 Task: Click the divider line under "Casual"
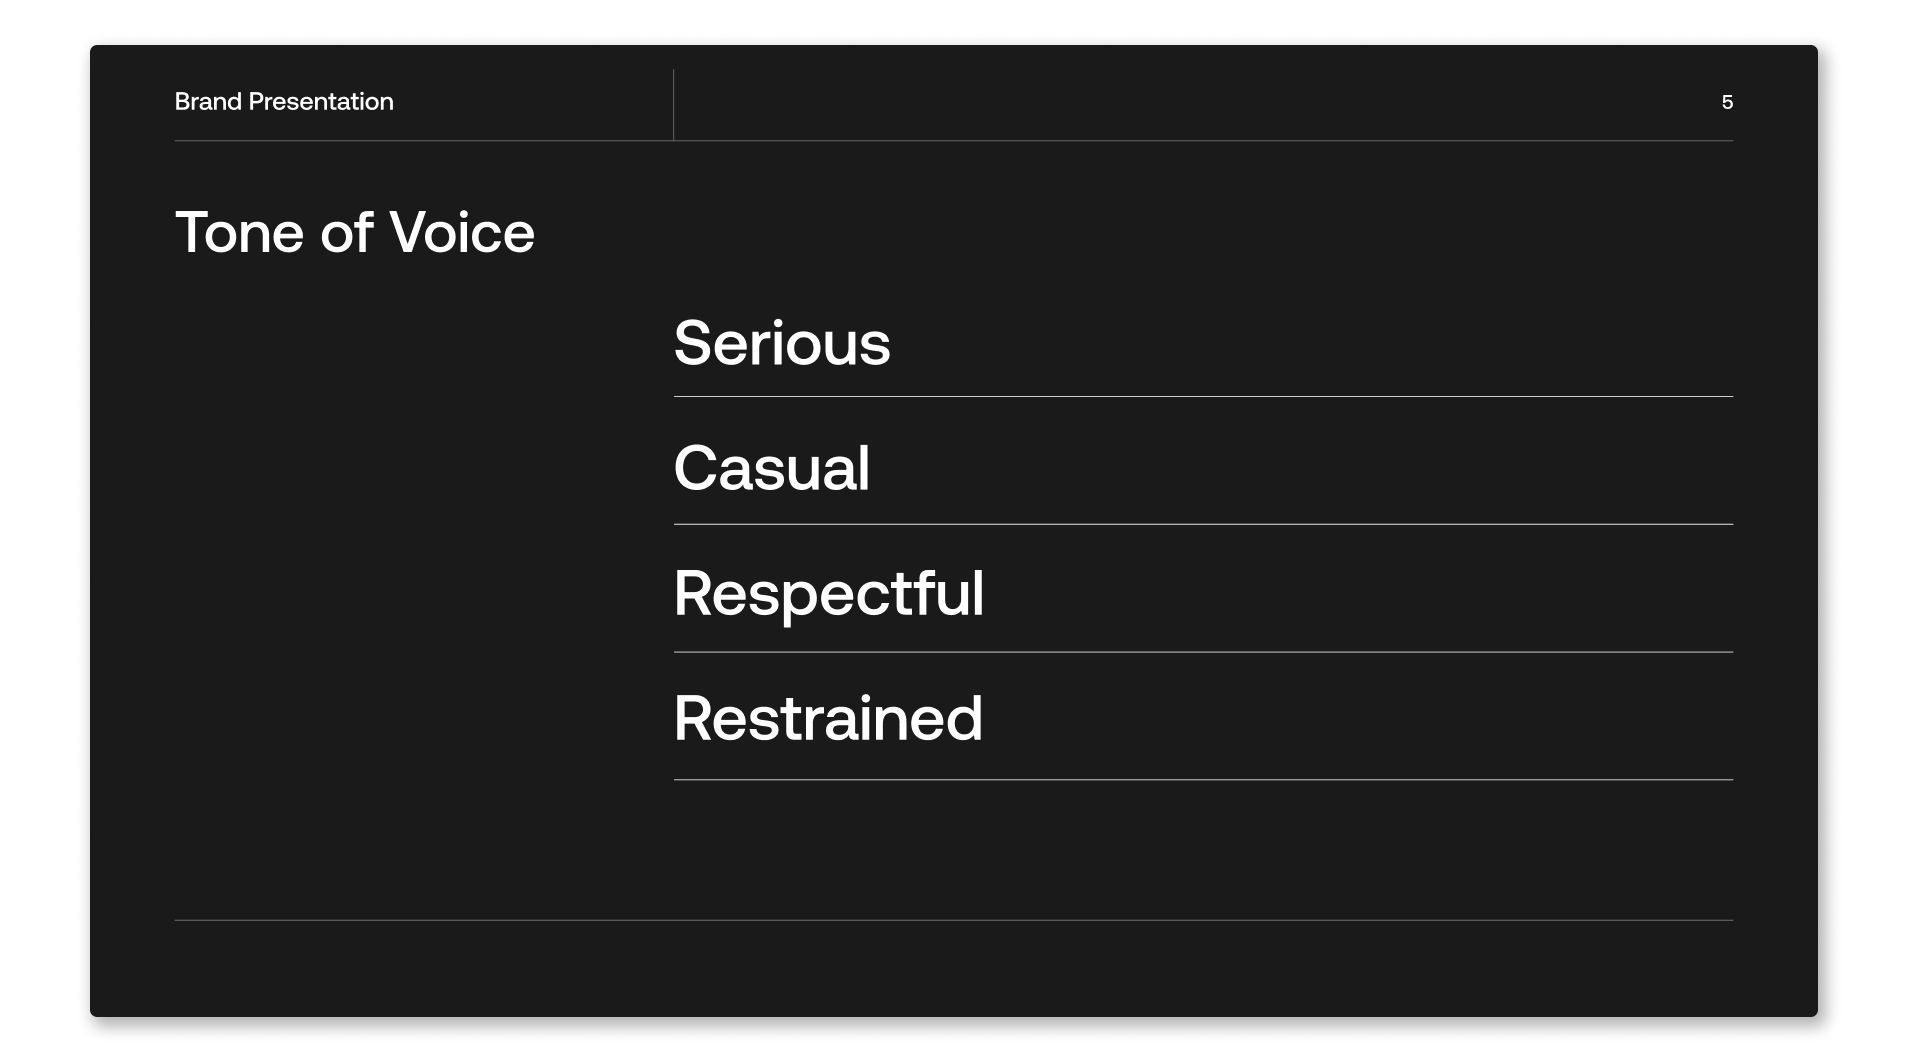[1203, 524]
